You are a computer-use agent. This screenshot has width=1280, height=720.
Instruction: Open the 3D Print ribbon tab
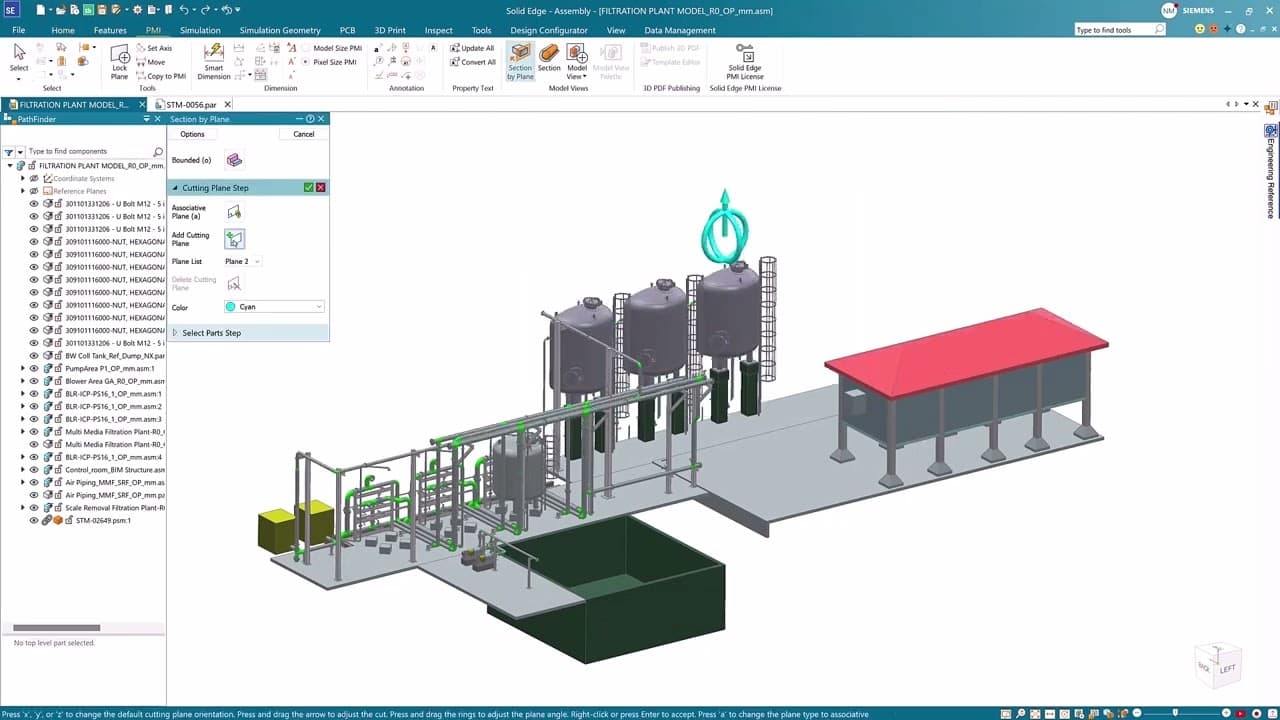coord(390,30)
